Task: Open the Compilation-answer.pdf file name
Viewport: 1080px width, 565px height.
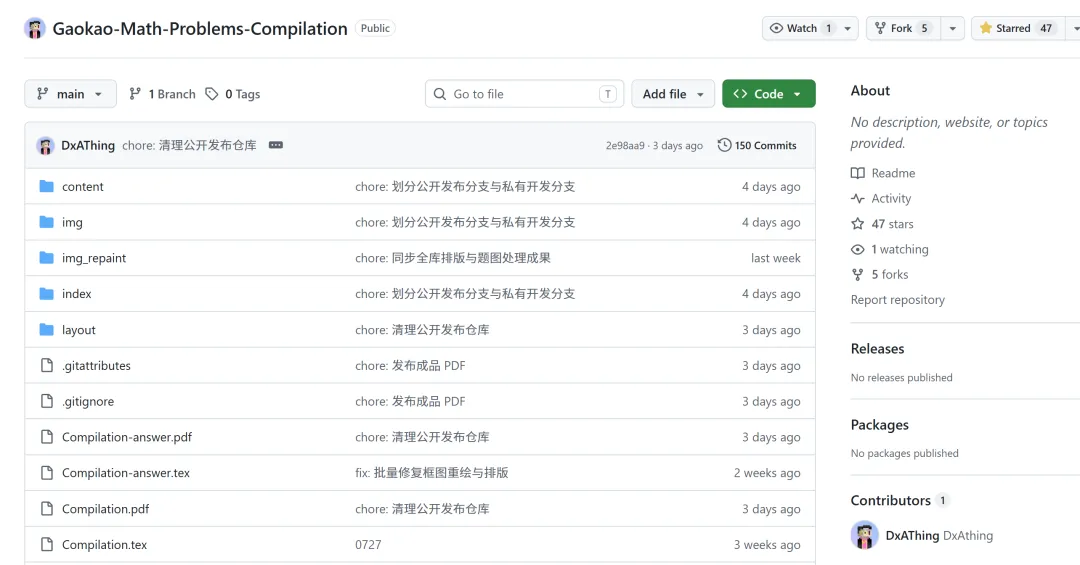Action: click(127, 437)
